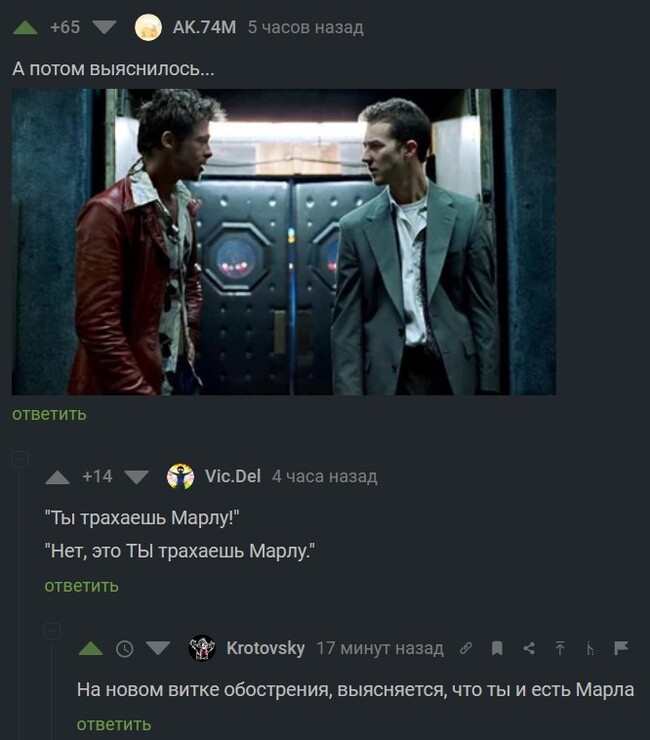
Task: Open the Fight Club image attachment
Action: coord(284,242)
